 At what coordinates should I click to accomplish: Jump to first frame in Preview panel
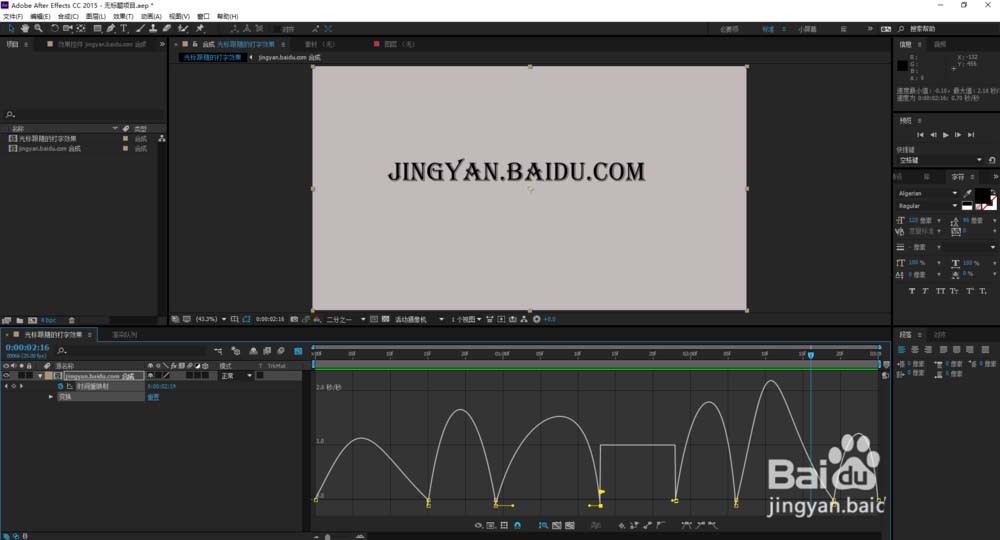click(920, 135)
